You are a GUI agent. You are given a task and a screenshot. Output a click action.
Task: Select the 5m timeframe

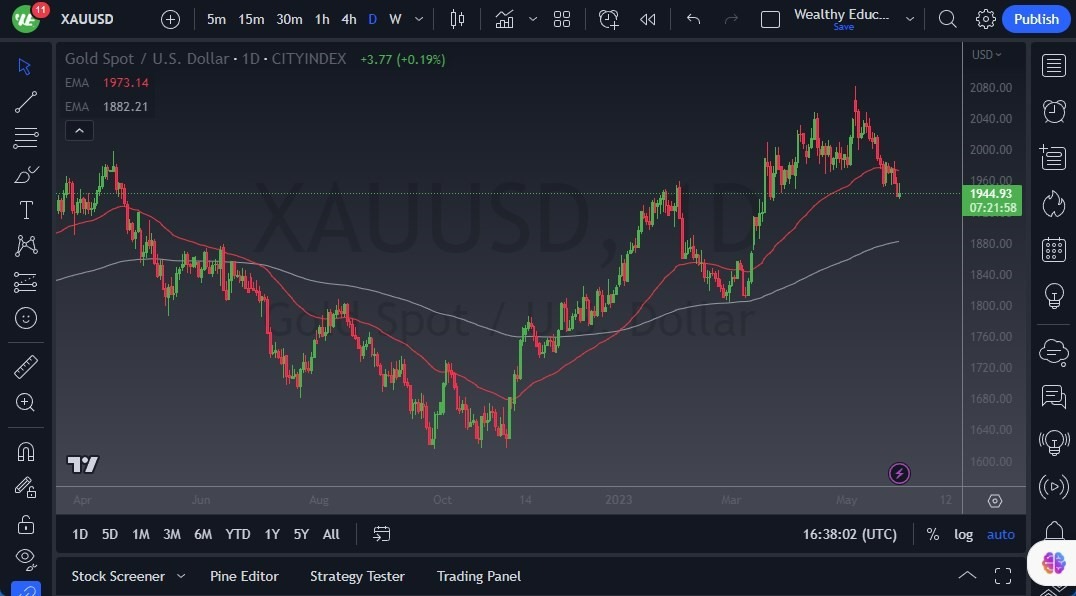click(x=216, y=19)
